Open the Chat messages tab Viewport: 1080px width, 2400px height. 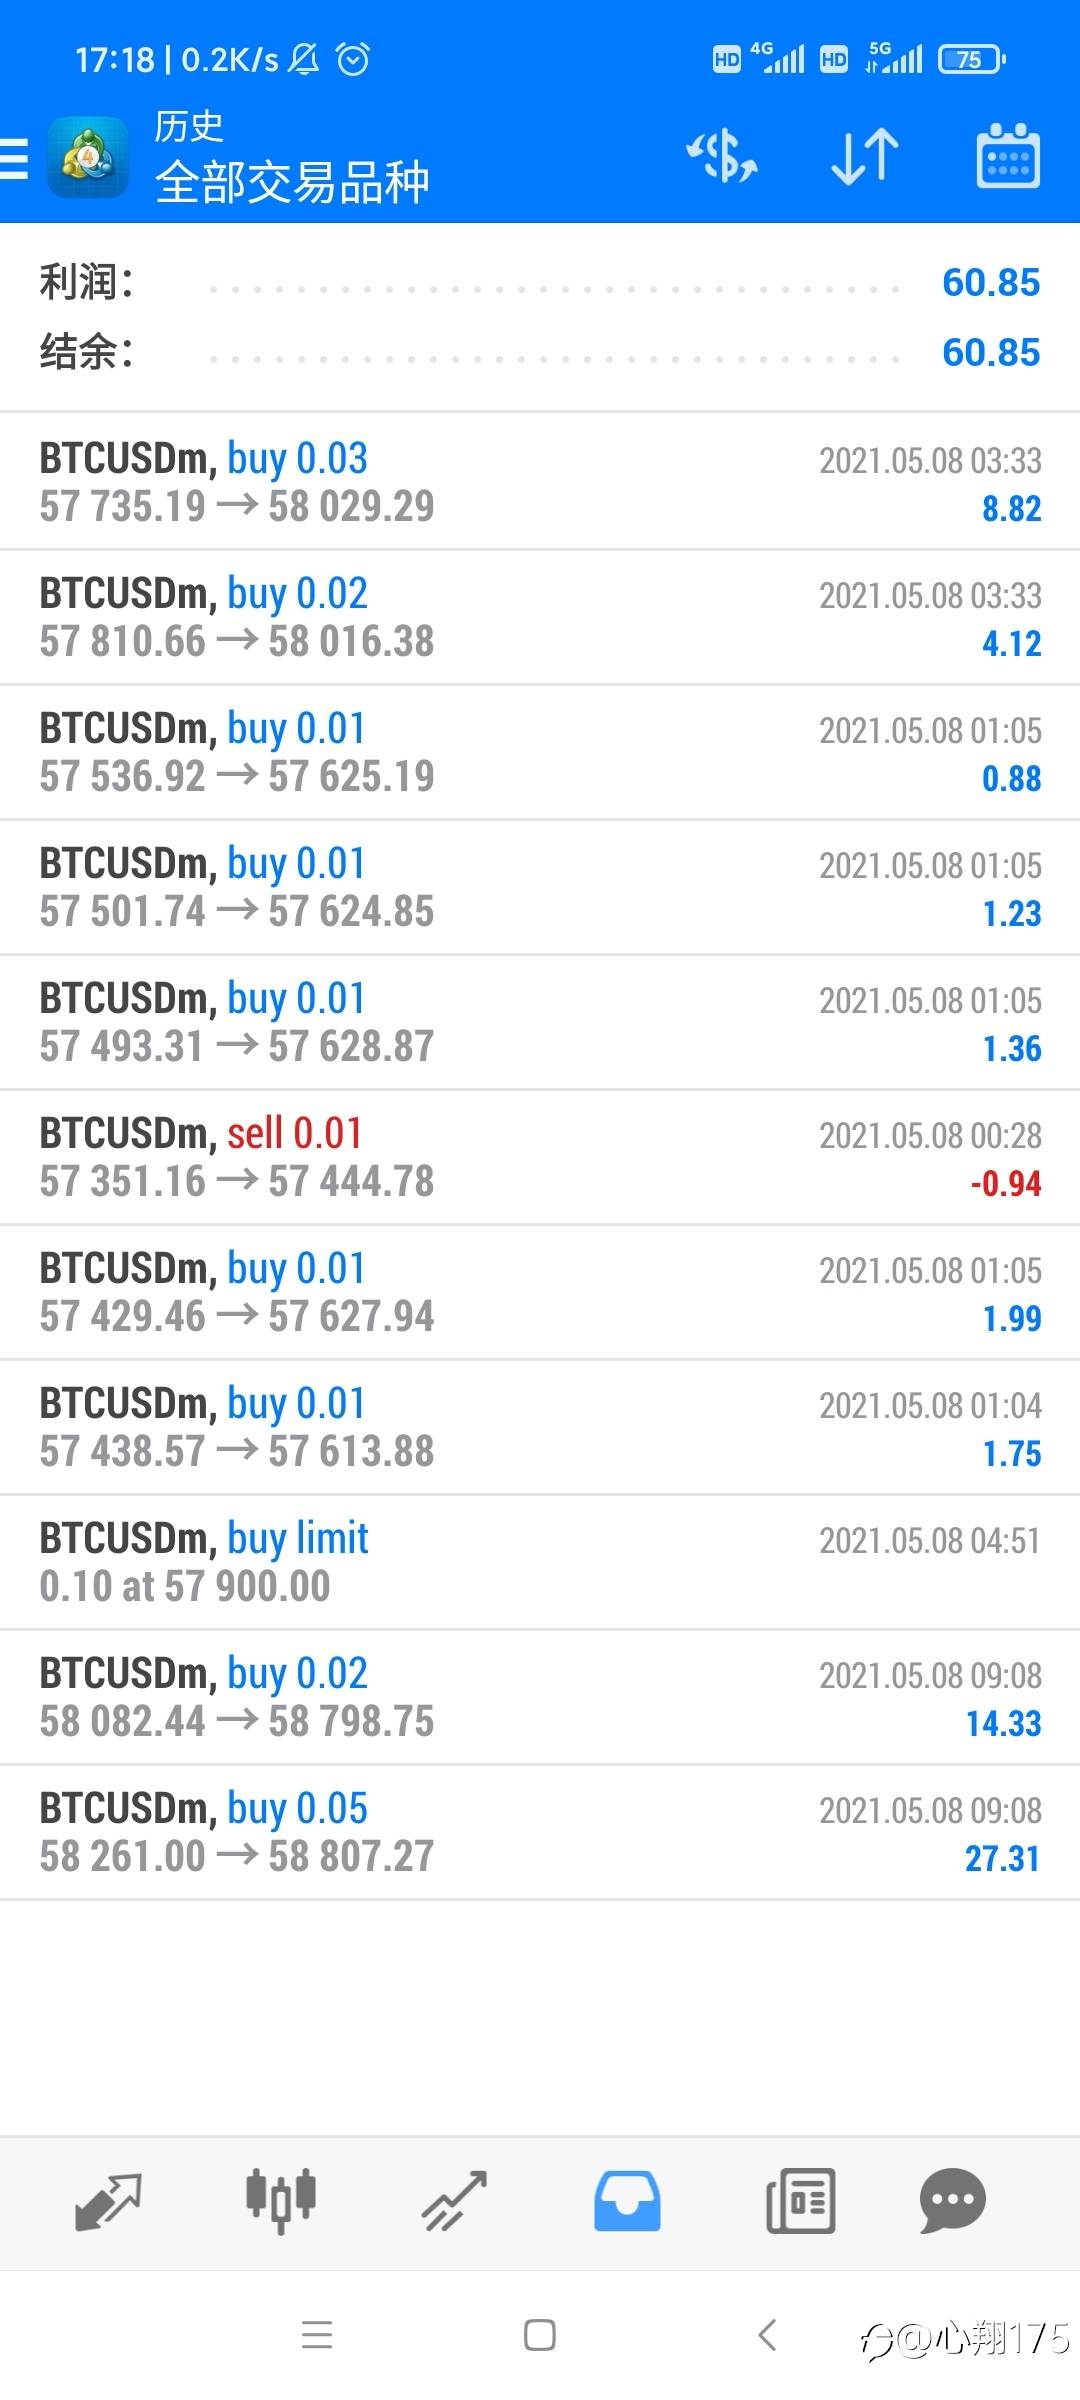tap(952, 2202)
